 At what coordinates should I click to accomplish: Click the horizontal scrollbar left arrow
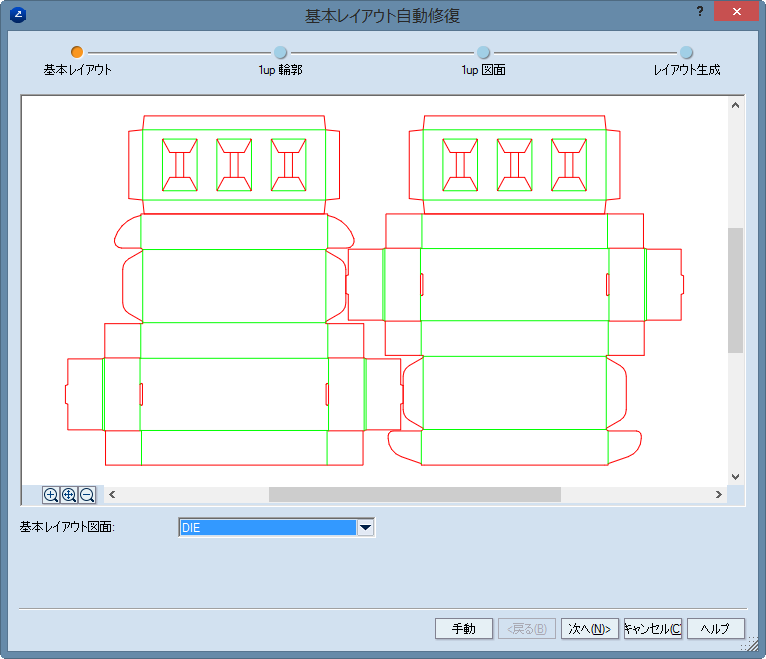click(112, 494)
